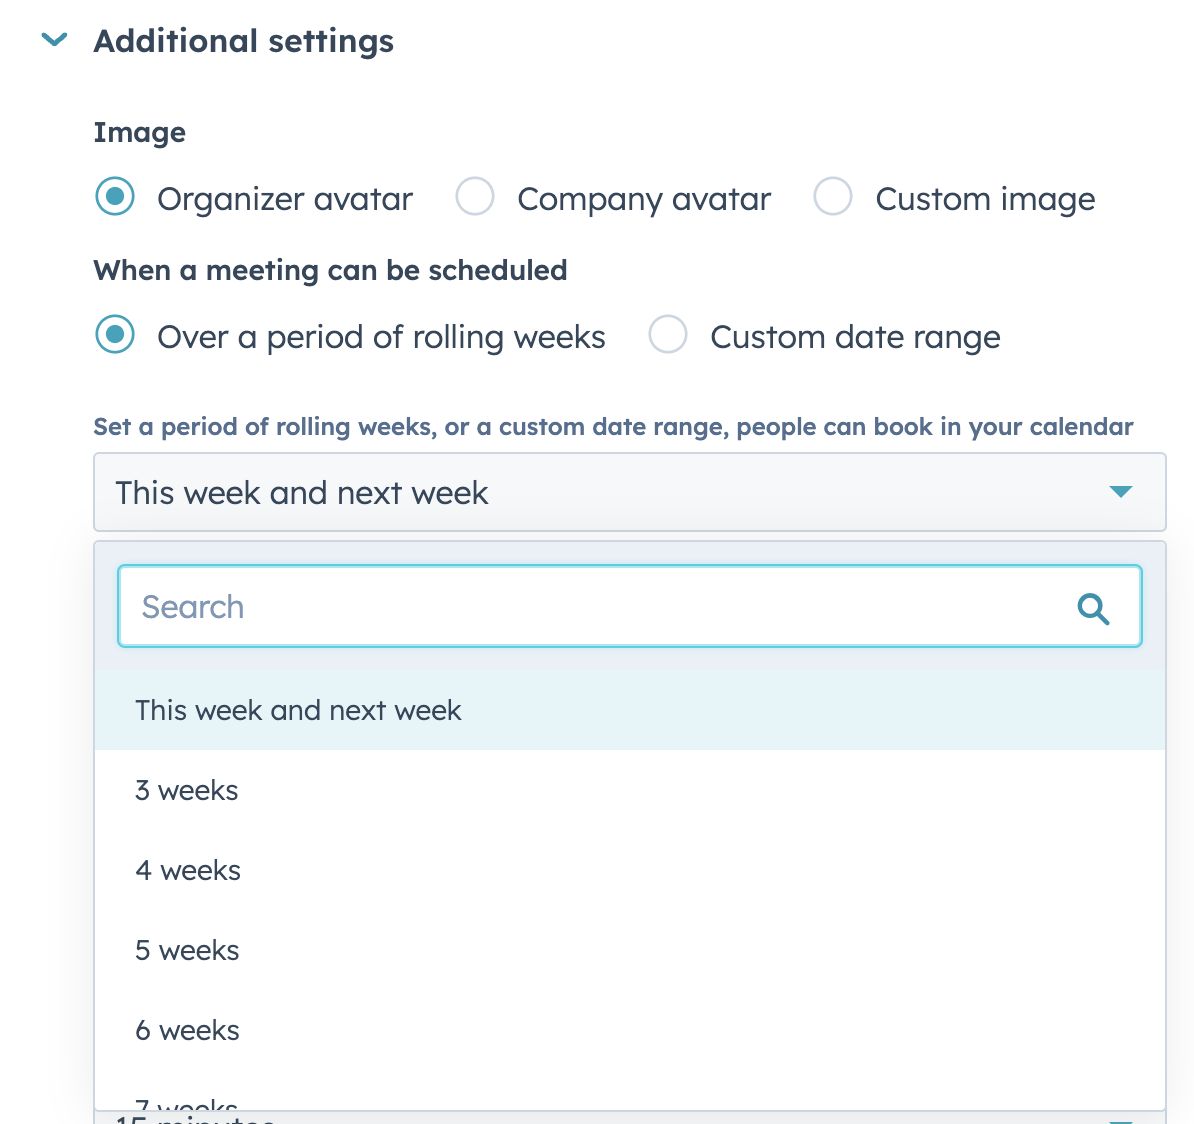The width and height of the screenshot is (1194, 1124).
Task: Choose the Company avatar option
Action: click(475, 197)
